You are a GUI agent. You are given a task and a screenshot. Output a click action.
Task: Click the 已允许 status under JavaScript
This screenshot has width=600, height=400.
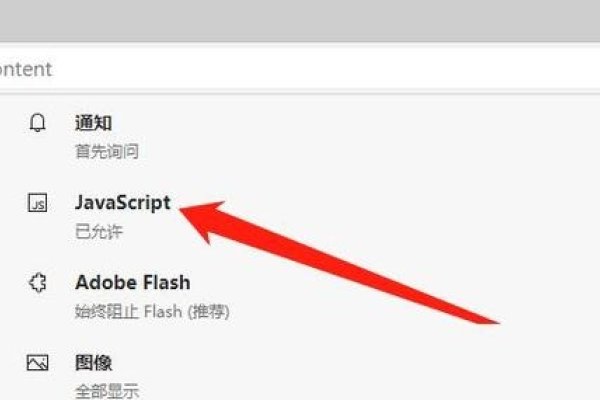(99, 231)
